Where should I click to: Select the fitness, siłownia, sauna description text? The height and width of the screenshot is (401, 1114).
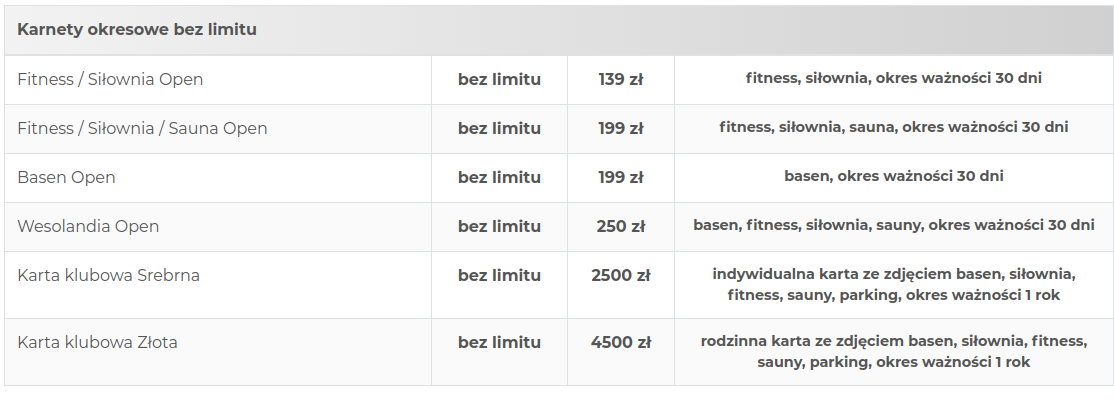pyautogui.click(x=894, y=127)
